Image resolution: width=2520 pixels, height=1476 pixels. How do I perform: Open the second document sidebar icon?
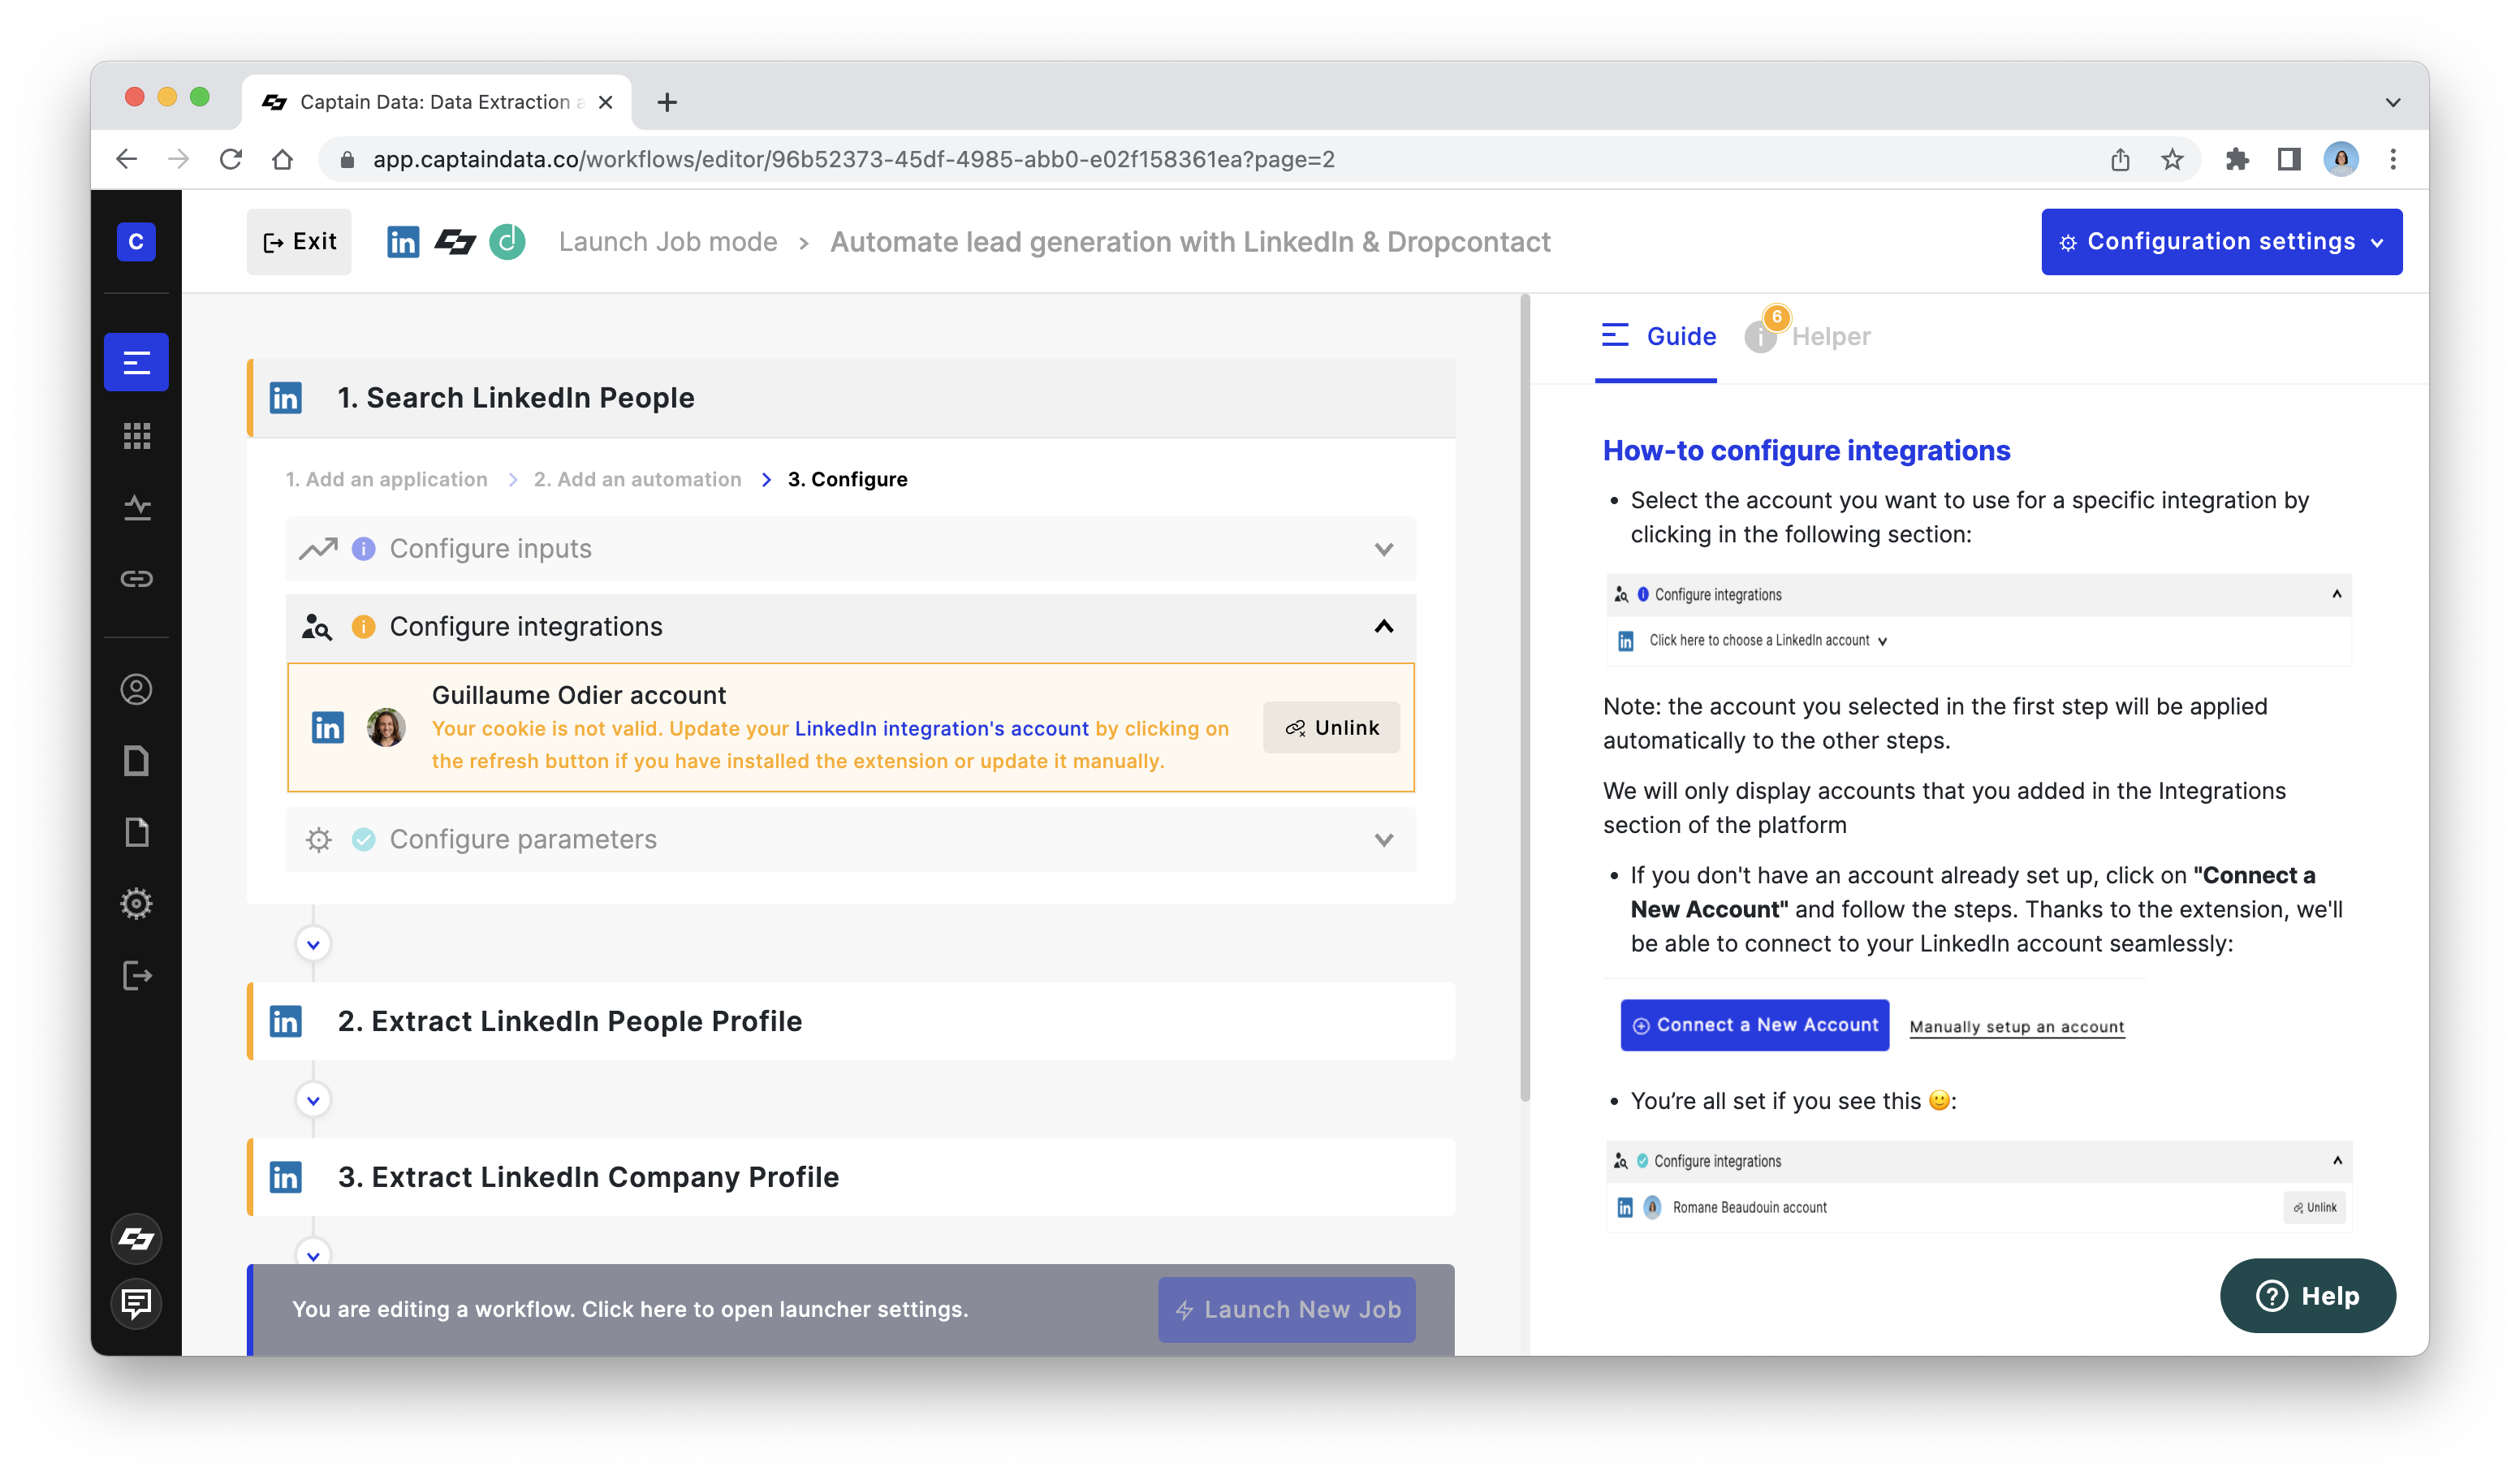click(136, 832)
